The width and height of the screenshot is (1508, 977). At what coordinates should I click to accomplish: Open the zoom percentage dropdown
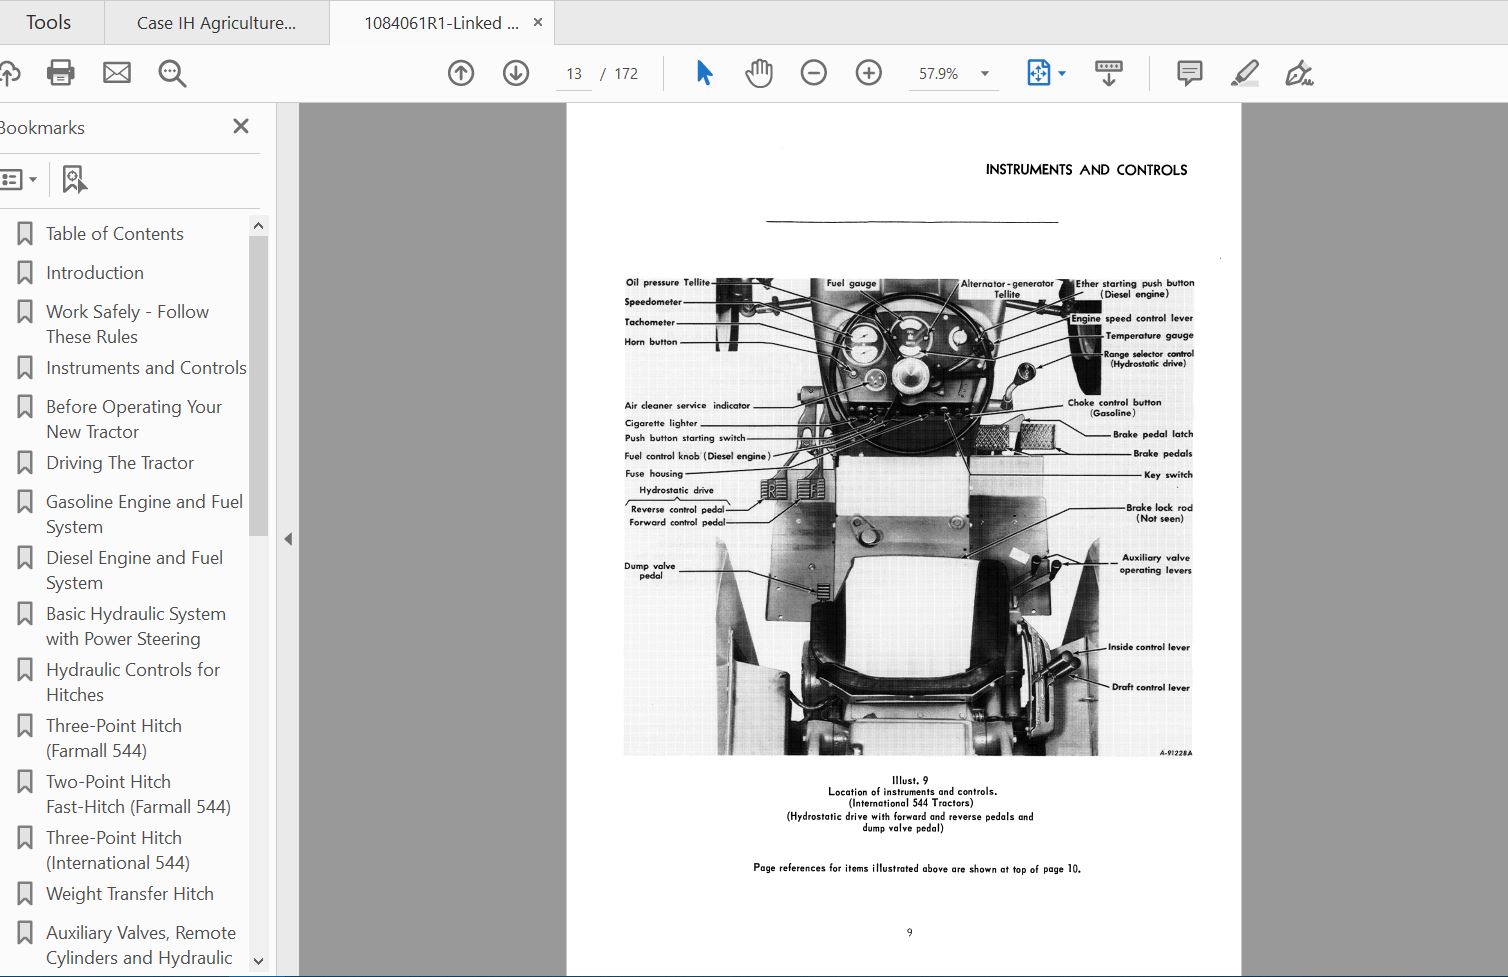pyautogui.click(x=984, y=72)
